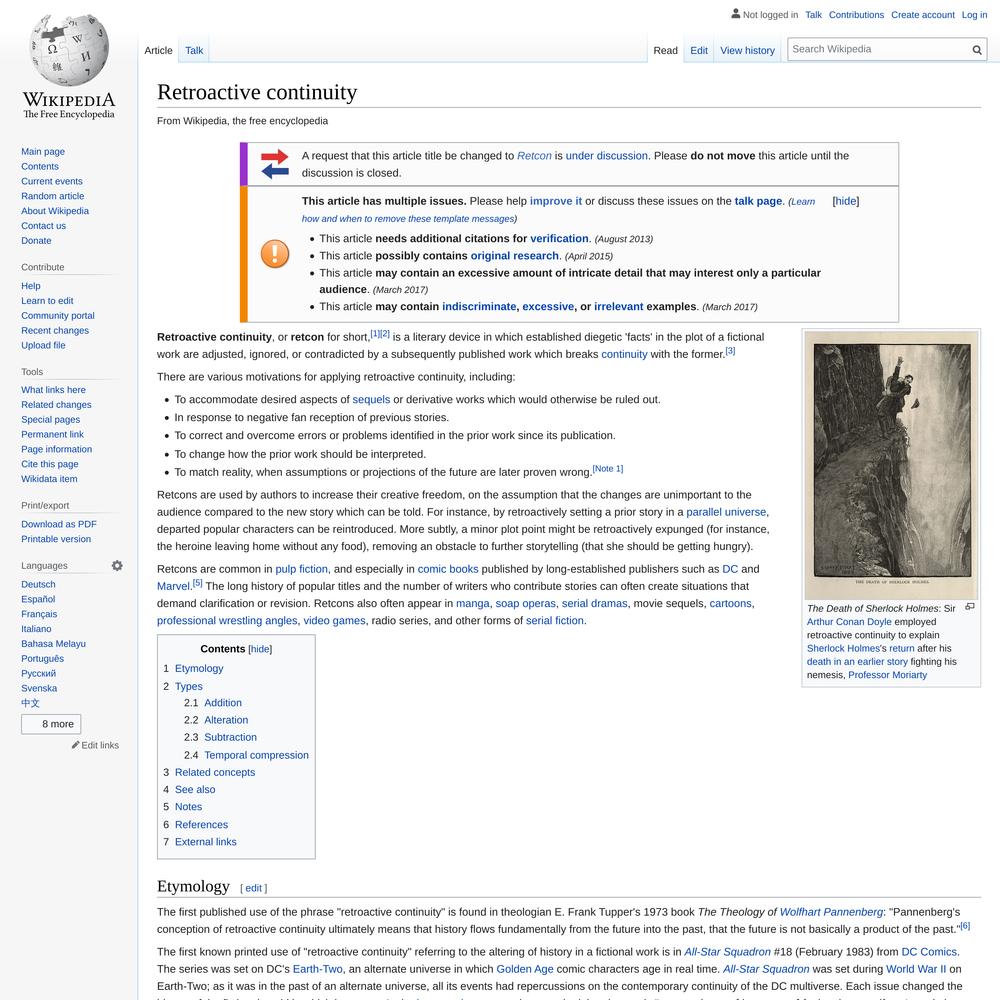1000x1000 pixels.
Task: Open the View history tab
Action: coord(747,50)
